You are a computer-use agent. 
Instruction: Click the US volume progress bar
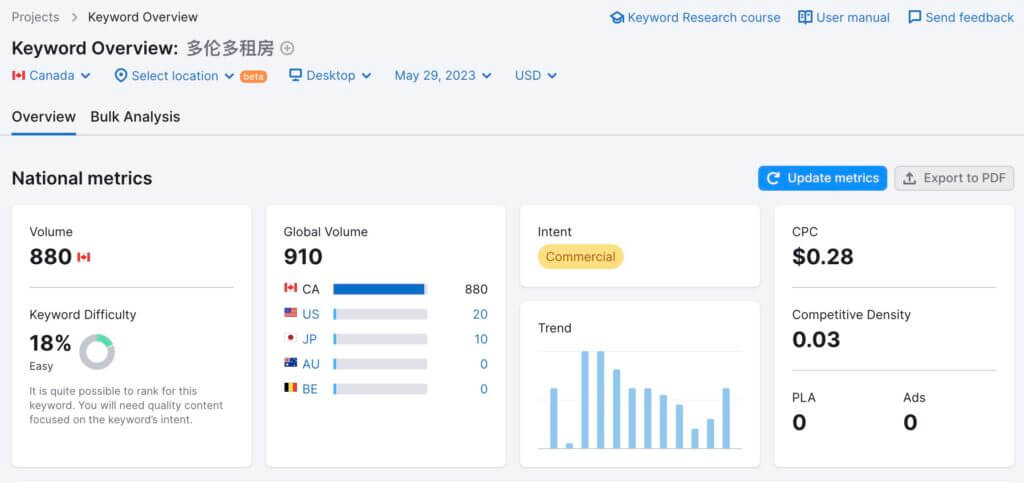pos(380,314)
